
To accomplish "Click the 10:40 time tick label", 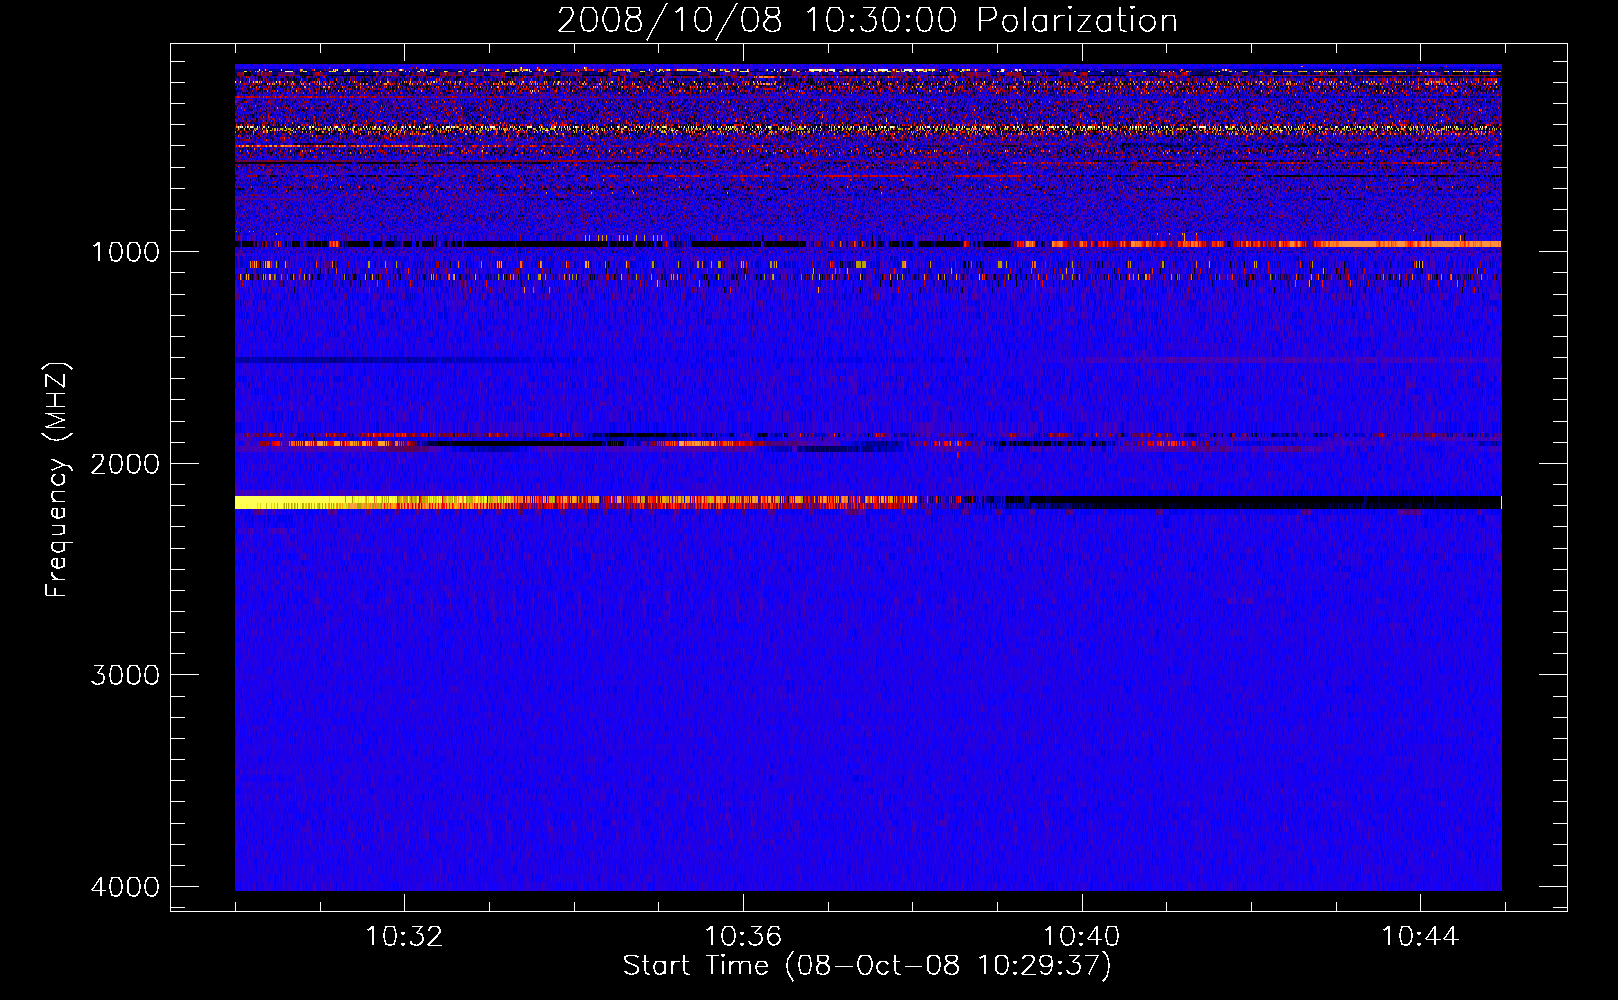I will click(1082, 937).
